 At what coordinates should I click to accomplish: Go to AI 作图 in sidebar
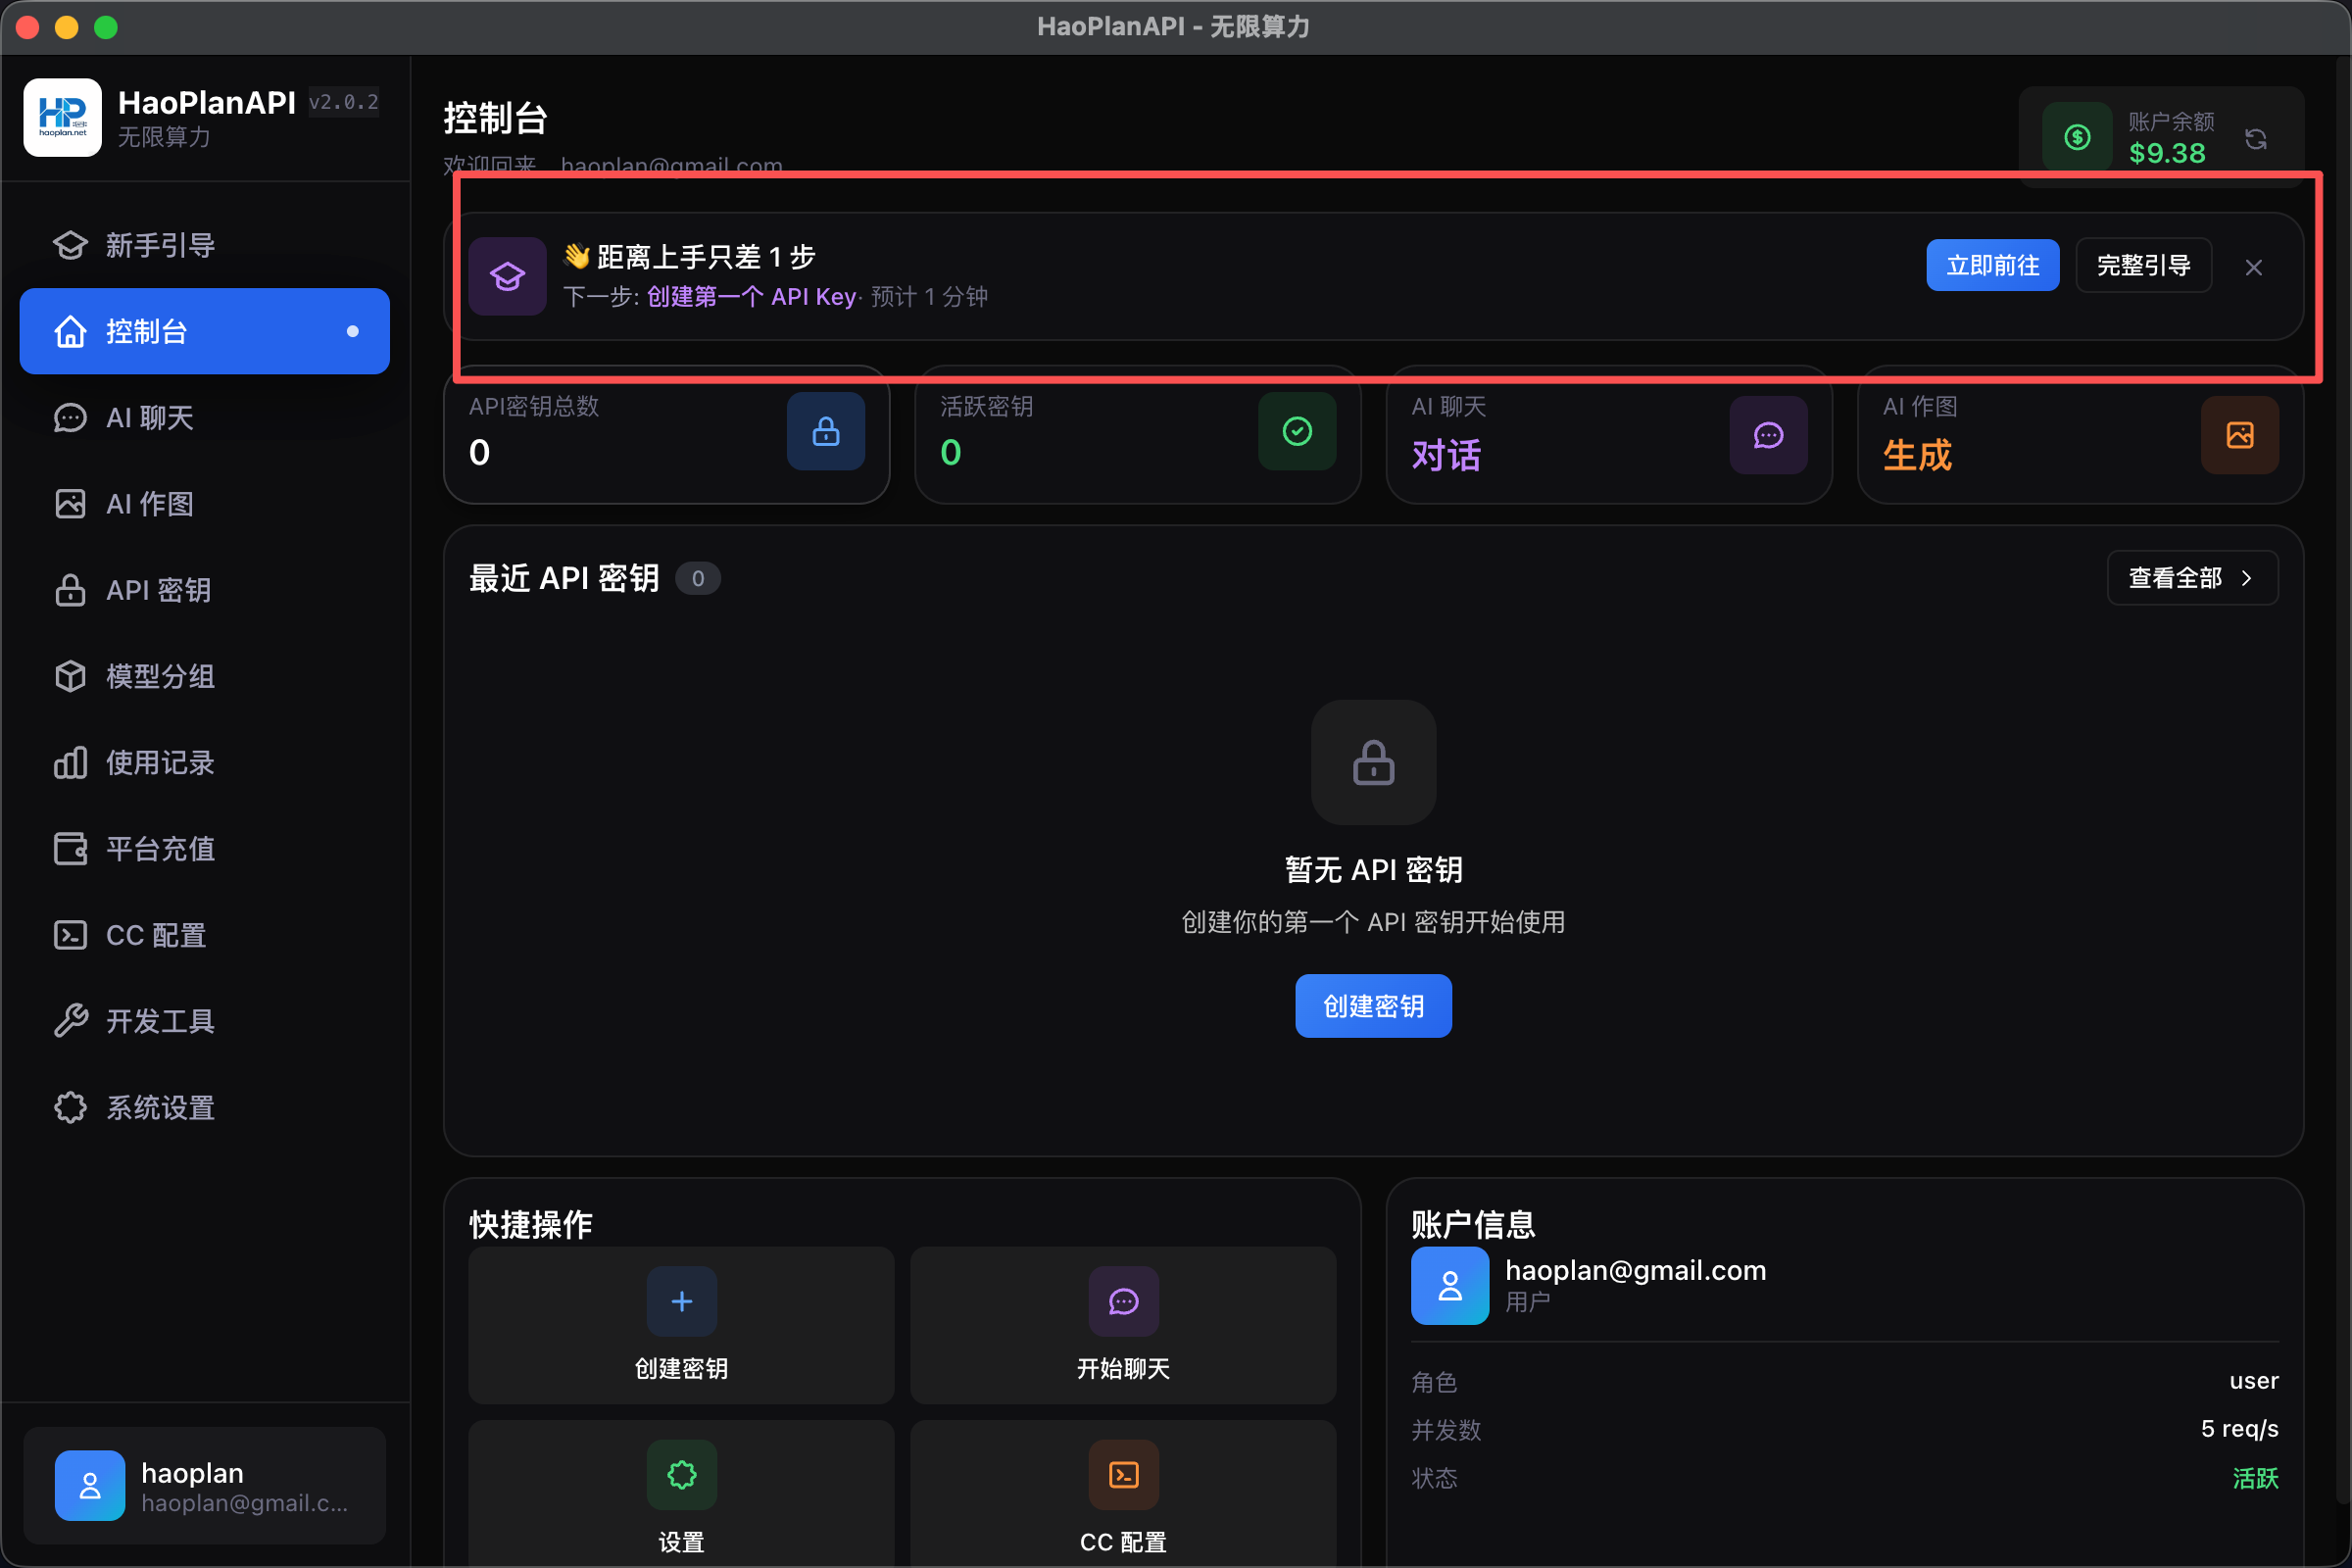(204, 503)
